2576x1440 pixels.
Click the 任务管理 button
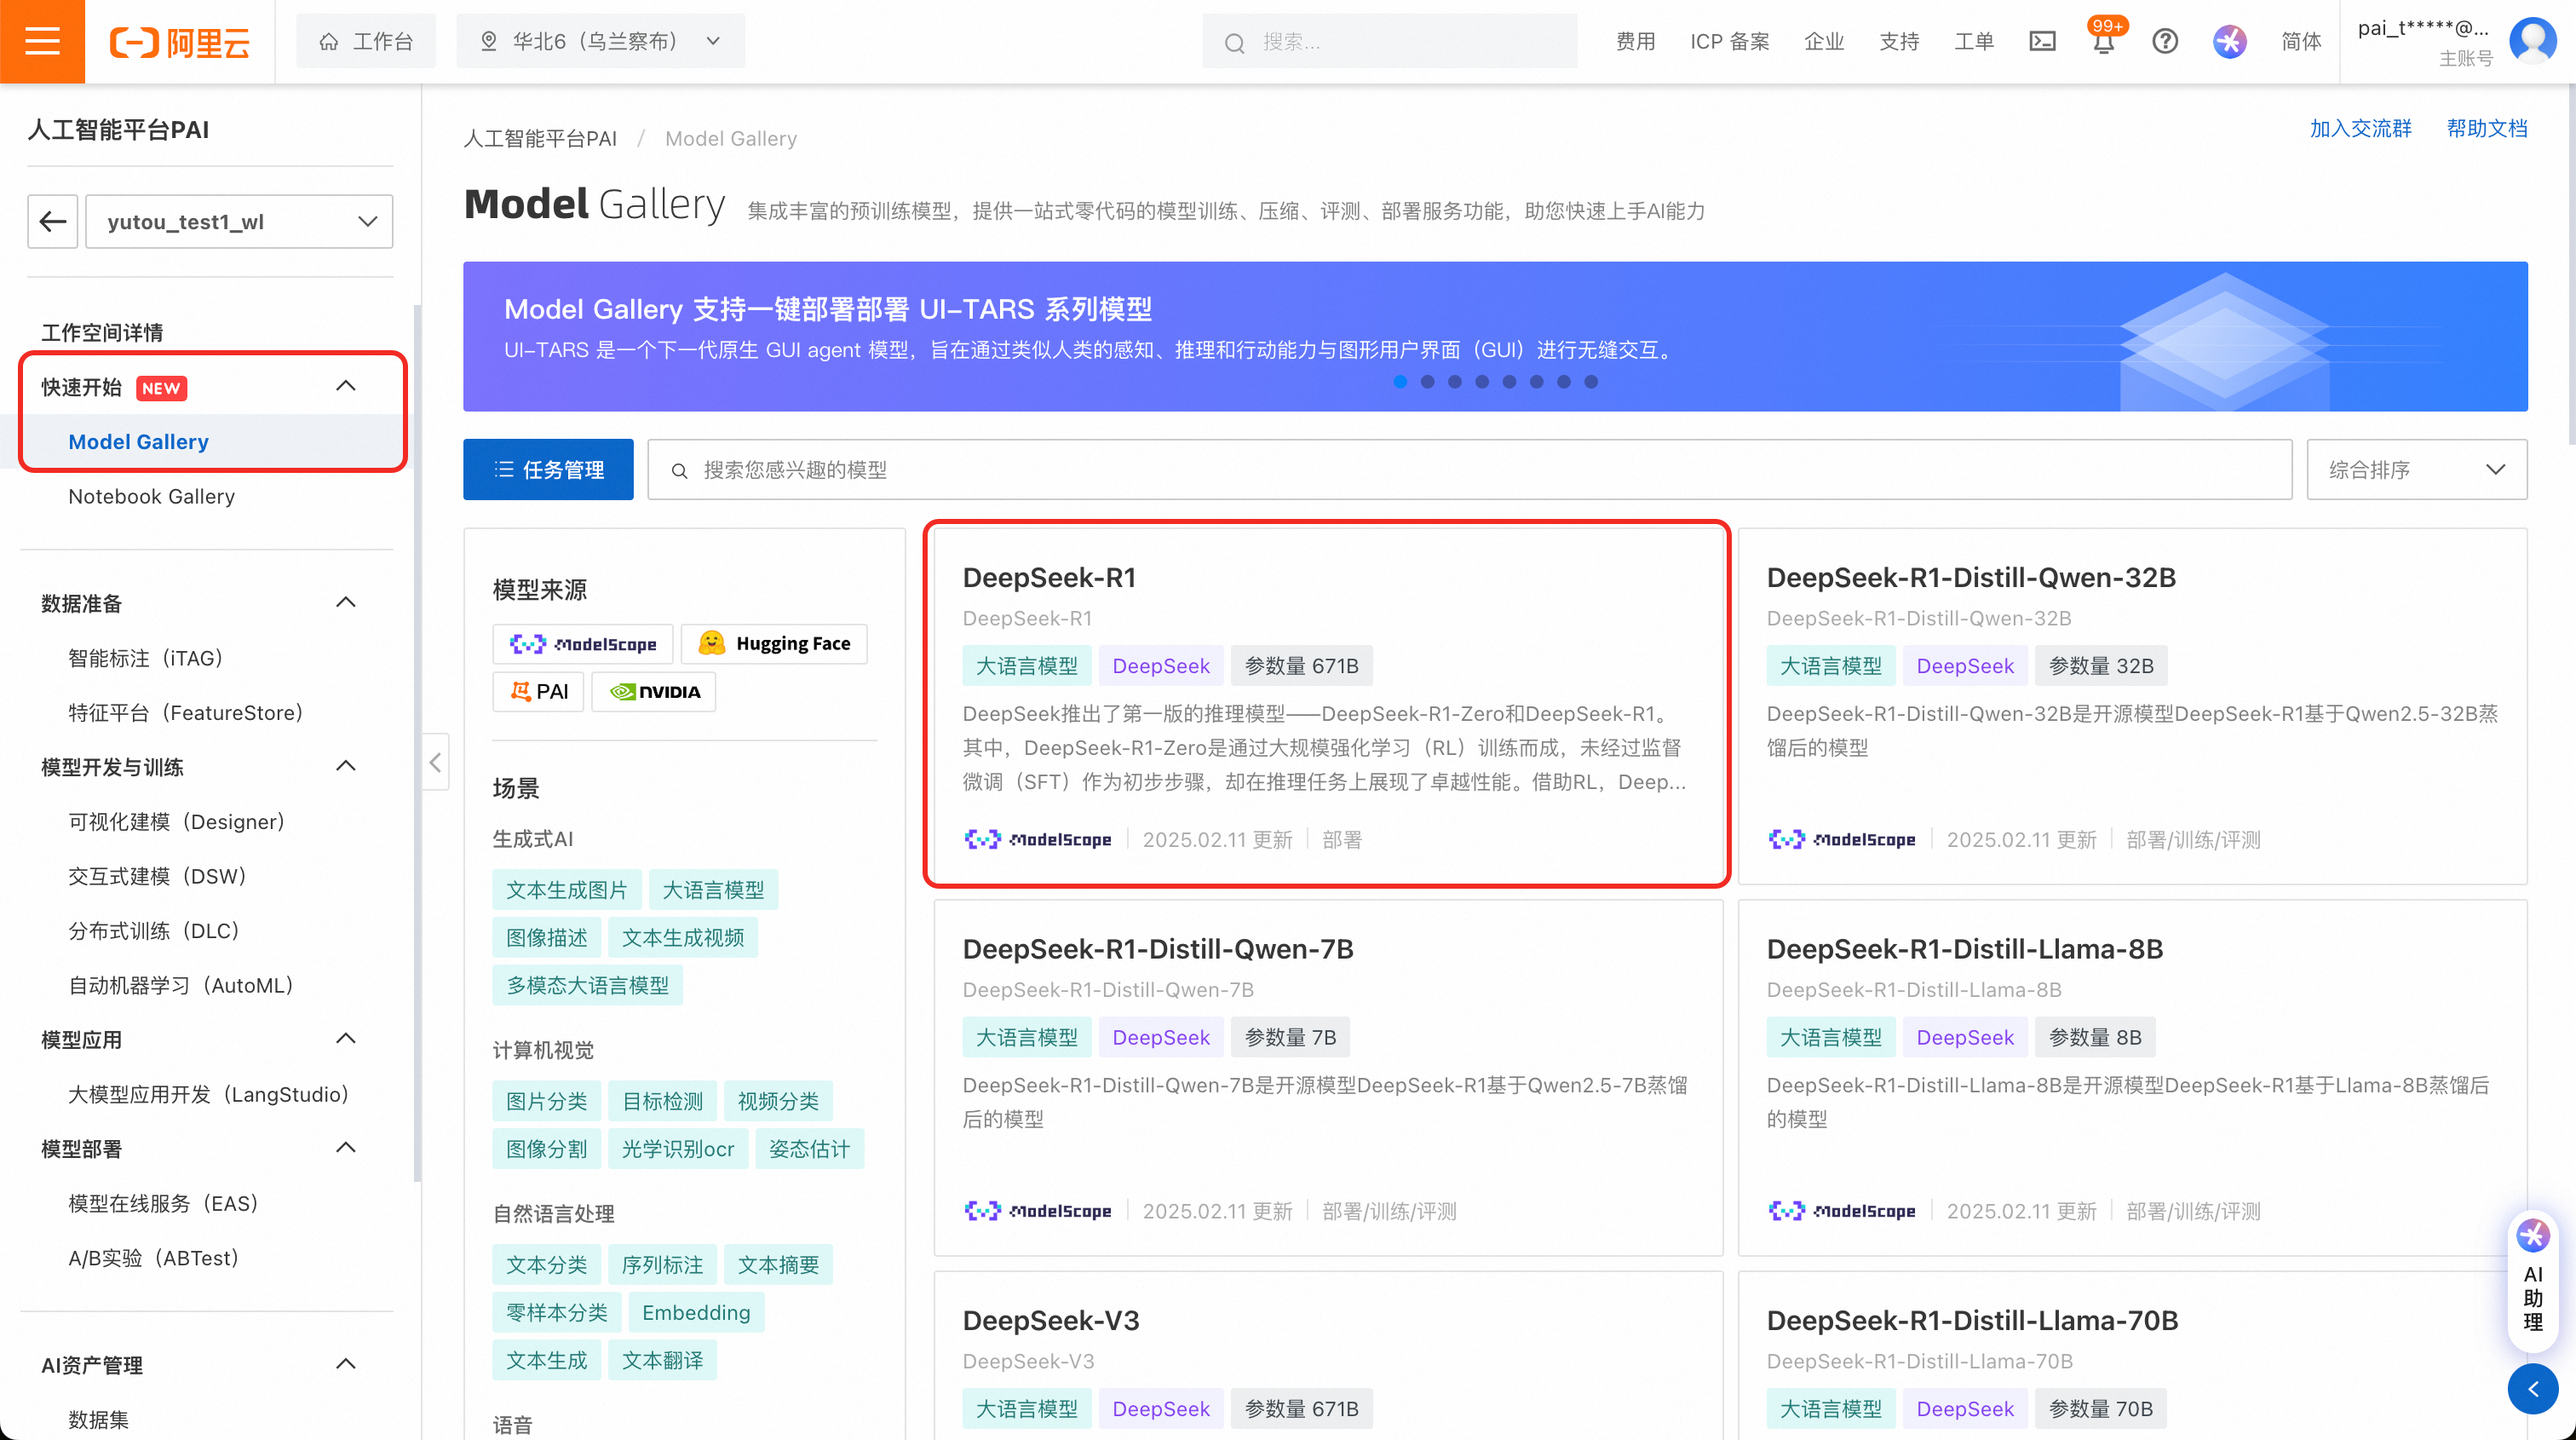point(548,470)
